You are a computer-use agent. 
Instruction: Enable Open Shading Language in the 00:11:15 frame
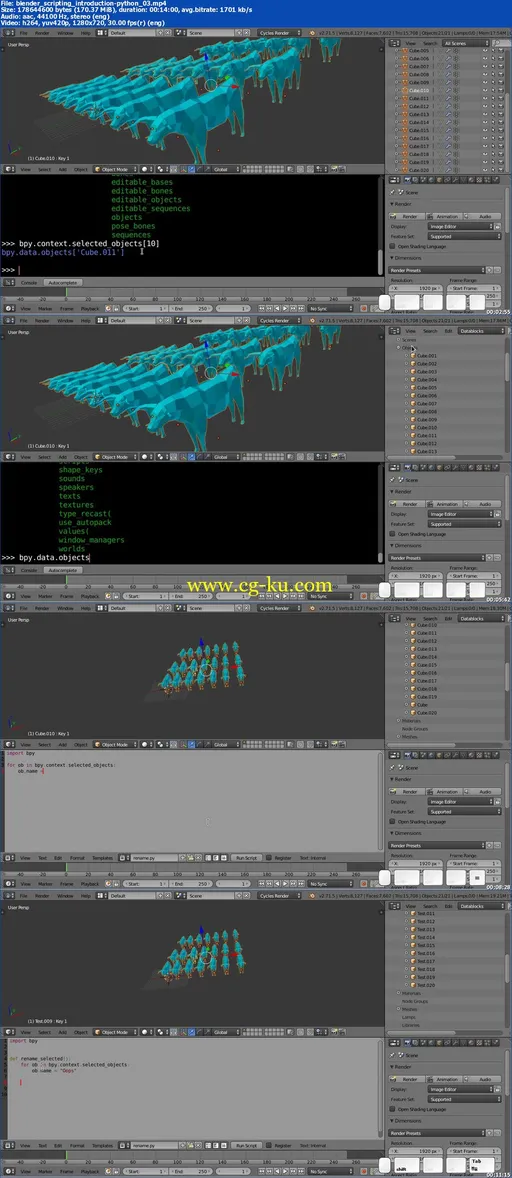(393, 1109)
